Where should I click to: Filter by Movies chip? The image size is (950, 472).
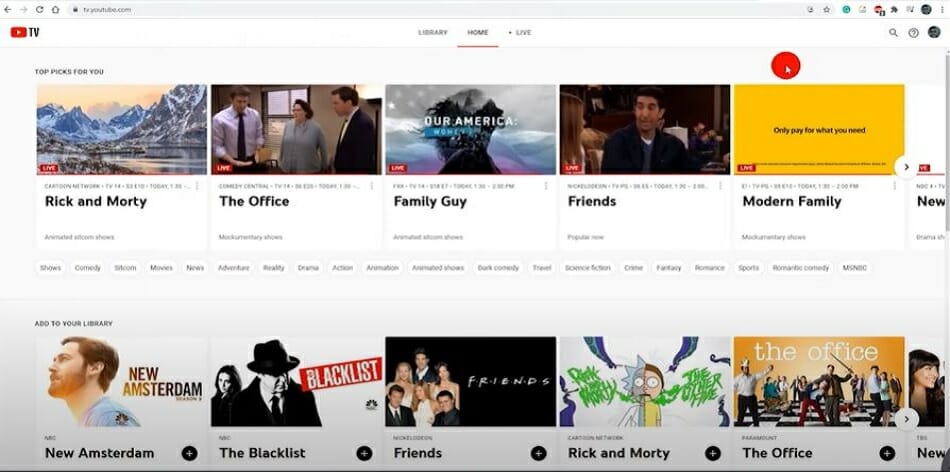coord(161,268)
